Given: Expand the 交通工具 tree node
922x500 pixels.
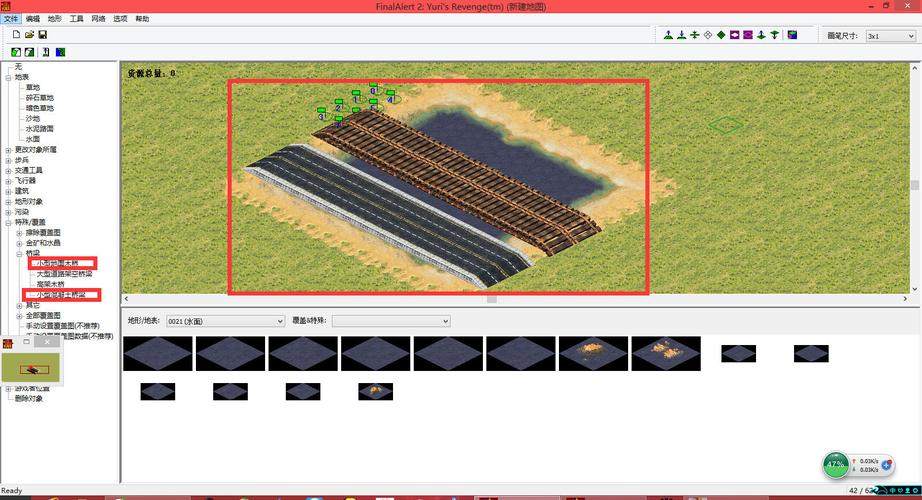Looking at the screenshot, I should [x=8, y=171].
